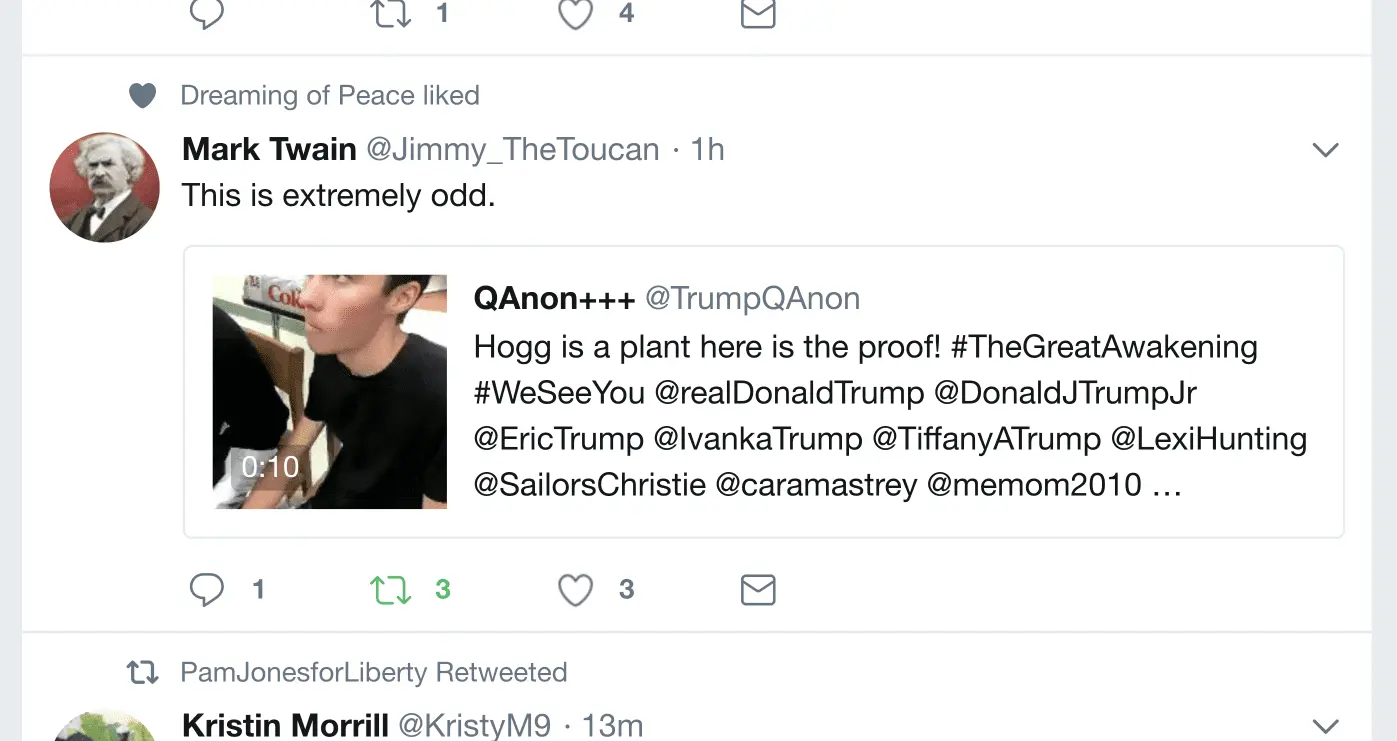Click envelope icon on the top tweet

click(758, 14)
